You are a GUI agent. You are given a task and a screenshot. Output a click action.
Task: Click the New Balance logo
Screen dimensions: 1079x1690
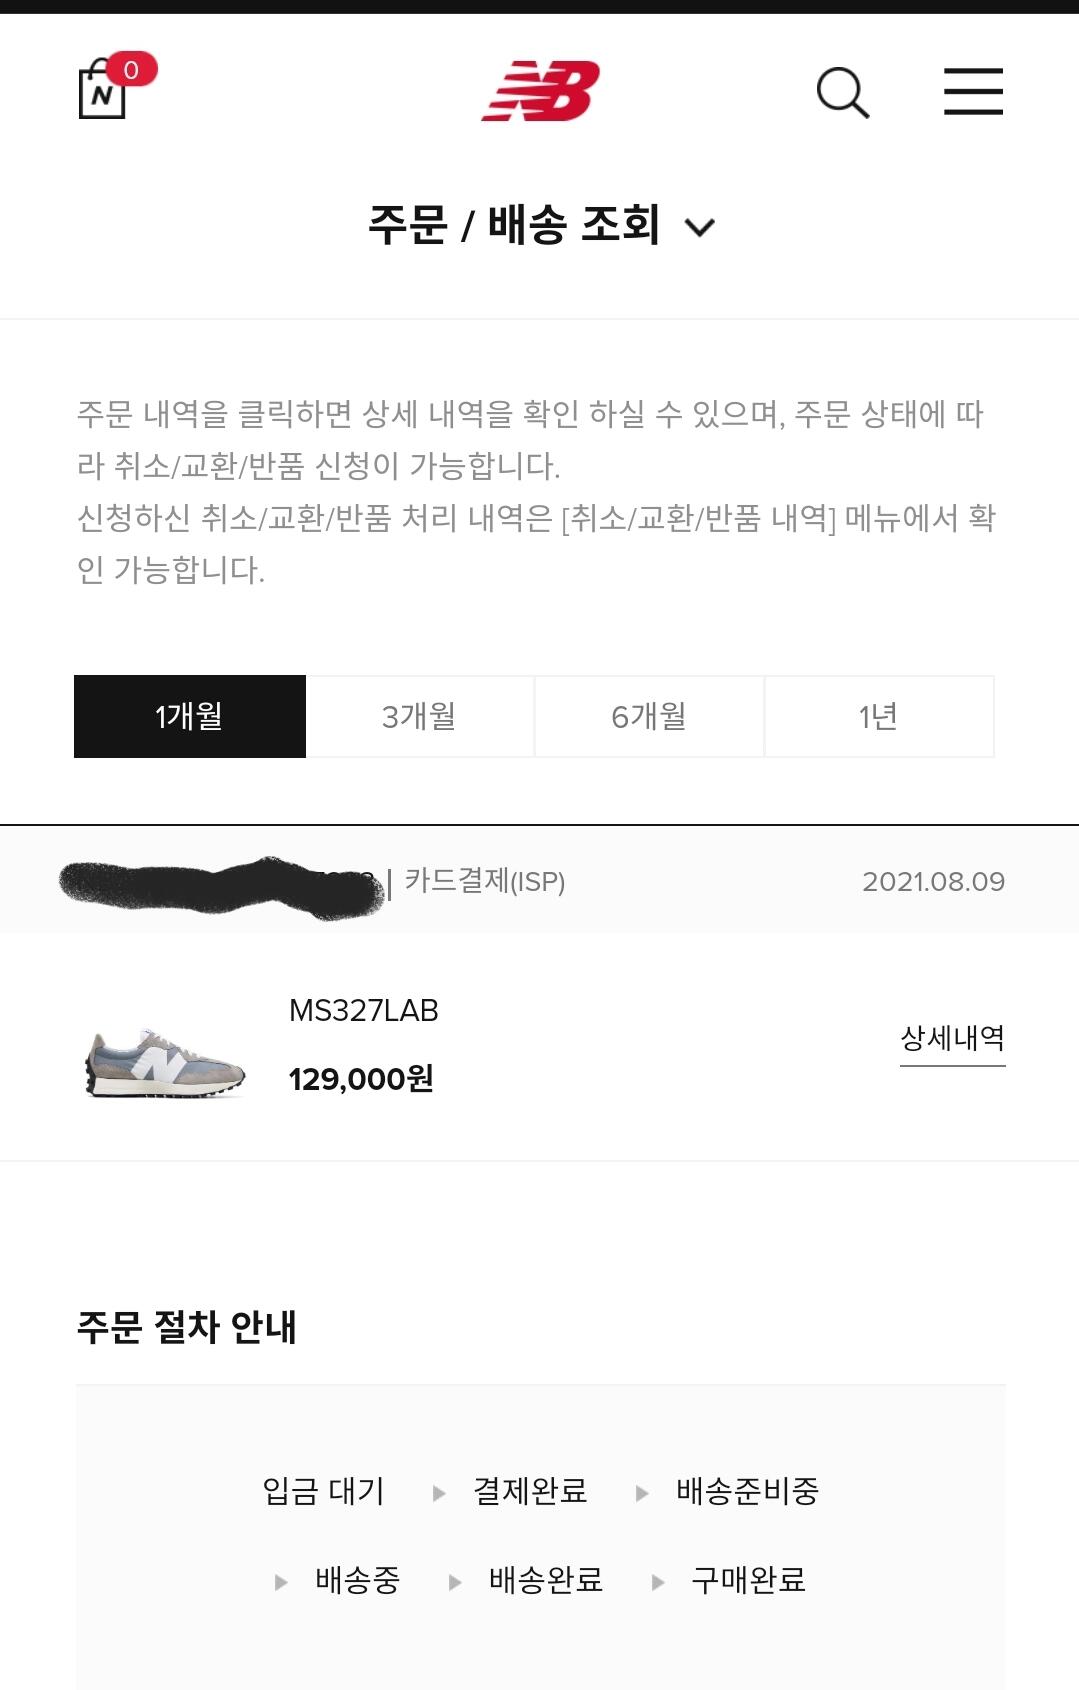click(541, 91)
